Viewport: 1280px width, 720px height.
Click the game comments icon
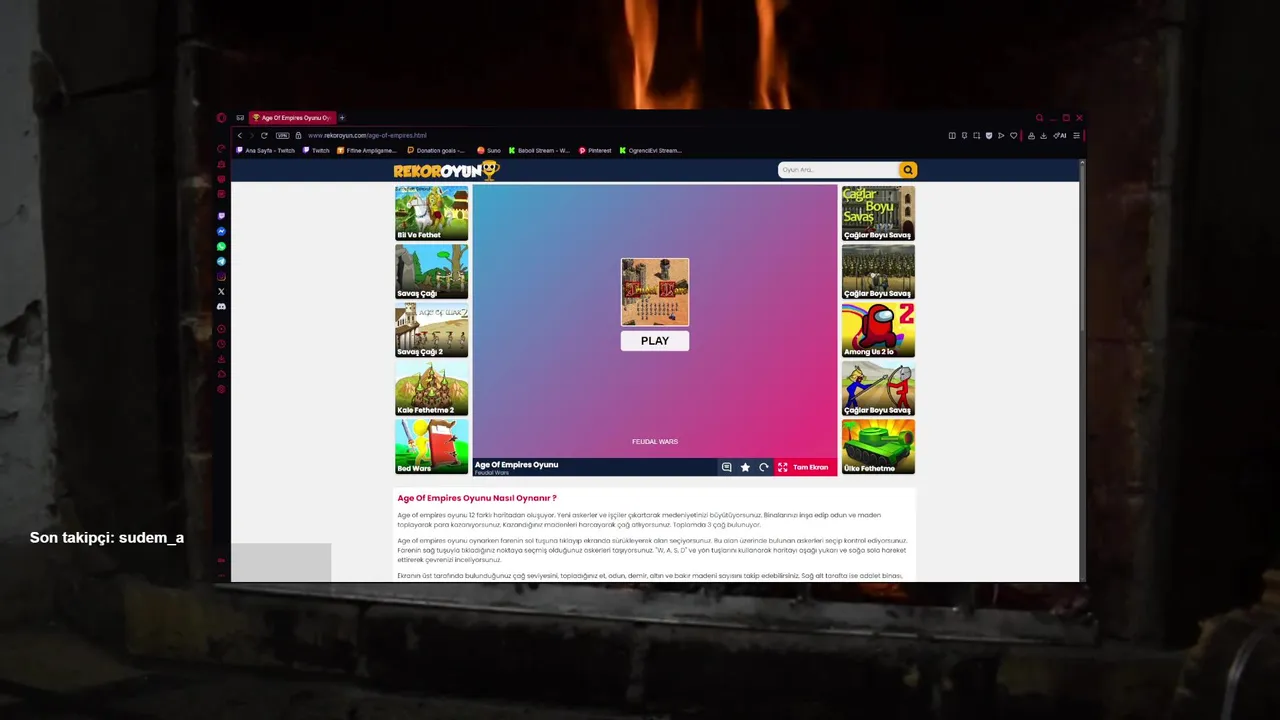point(727,467)
